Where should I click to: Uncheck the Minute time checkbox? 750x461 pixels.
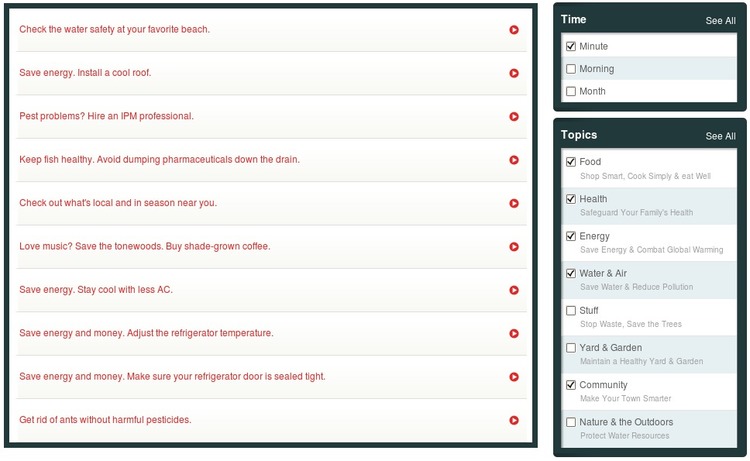click(x=571, y=47)
